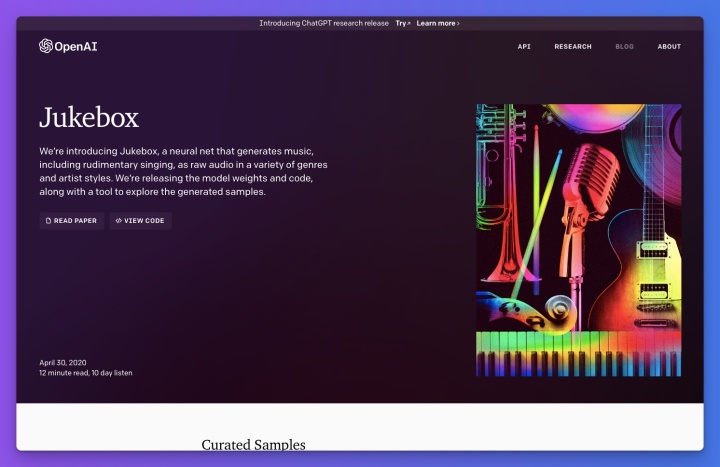Click the Jukebox instruments artwork
Viewport: 720px width, 467px height.
(x=579, y=240)
